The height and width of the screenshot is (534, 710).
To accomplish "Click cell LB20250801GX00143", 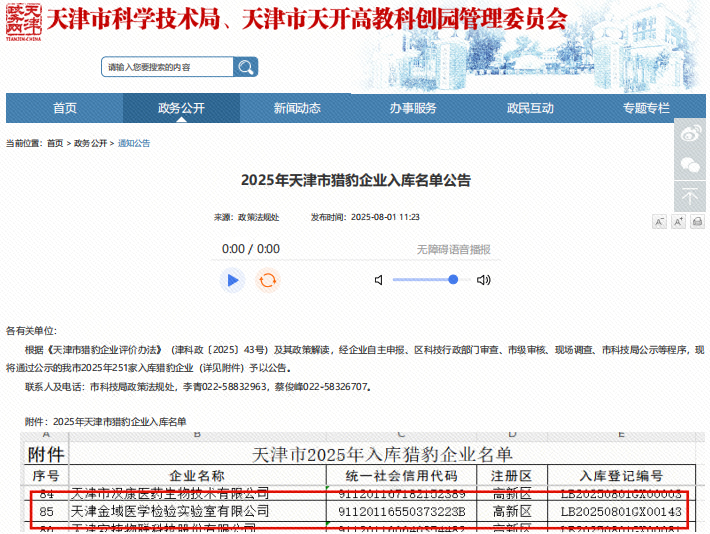I will pos(621,511).
